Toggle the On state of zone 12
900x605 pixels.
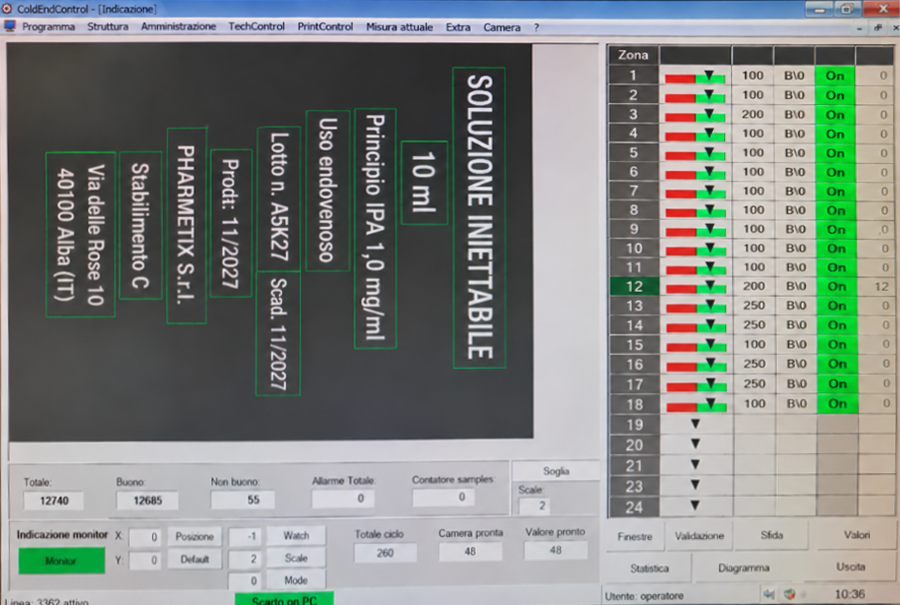click(836, 286)
